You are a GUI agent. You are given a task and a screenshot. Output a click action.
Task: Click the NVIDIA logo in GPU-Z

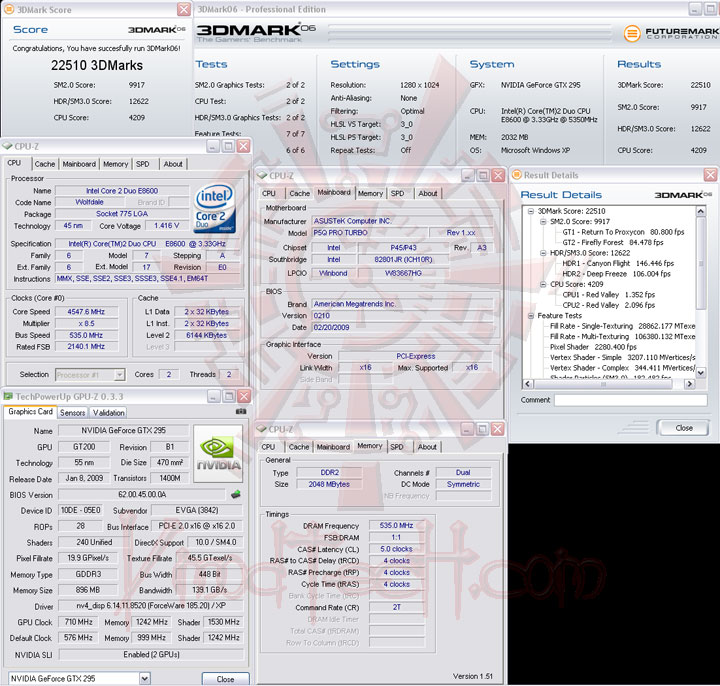tap(218, 454)
